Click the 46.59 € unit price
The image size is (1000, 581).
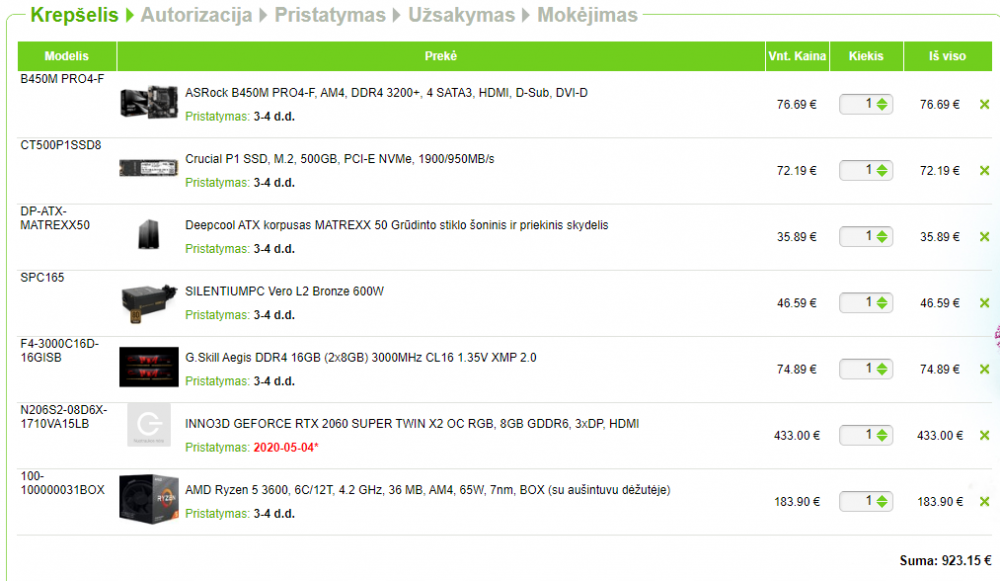pyautogui.click(x=797, y=304)
